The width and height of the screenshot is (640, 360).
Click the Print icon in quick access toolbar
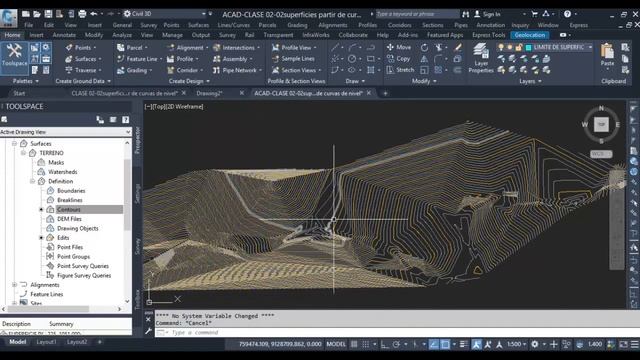click(x=82, y=14)
